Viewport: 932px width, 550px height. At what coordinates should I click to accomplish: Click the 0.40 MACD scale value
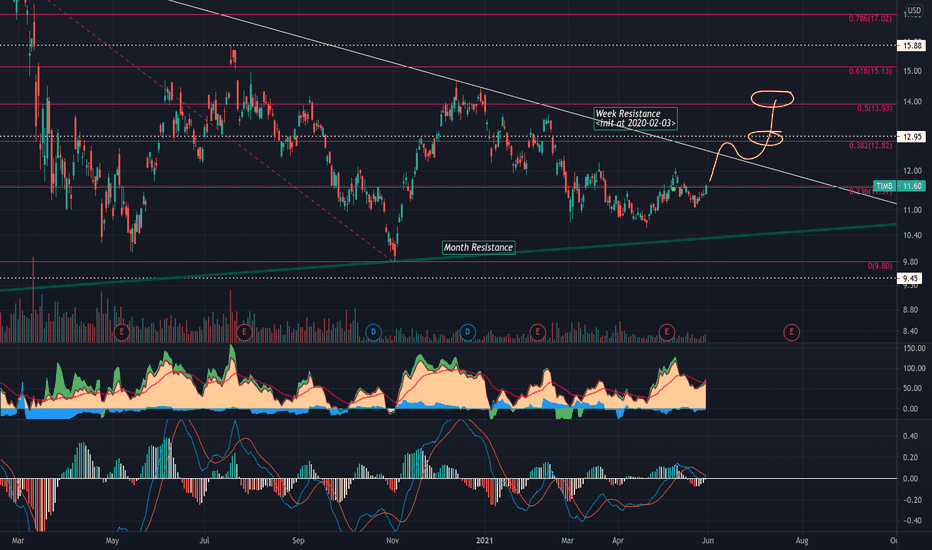click(910, 436)
